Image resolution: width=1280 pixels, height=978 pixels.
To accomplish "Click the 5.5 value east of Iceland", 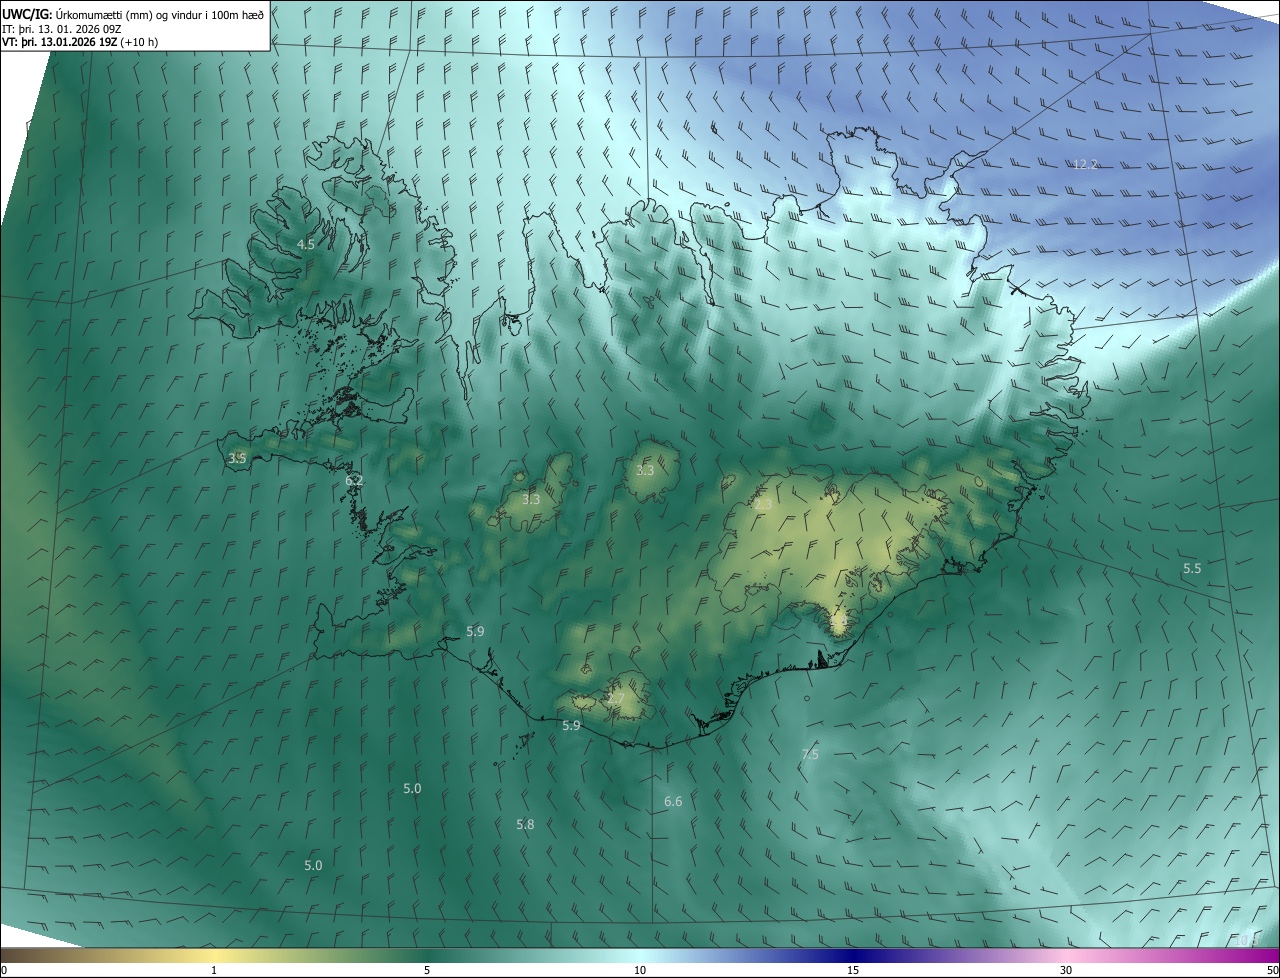I will [1192, 568].
